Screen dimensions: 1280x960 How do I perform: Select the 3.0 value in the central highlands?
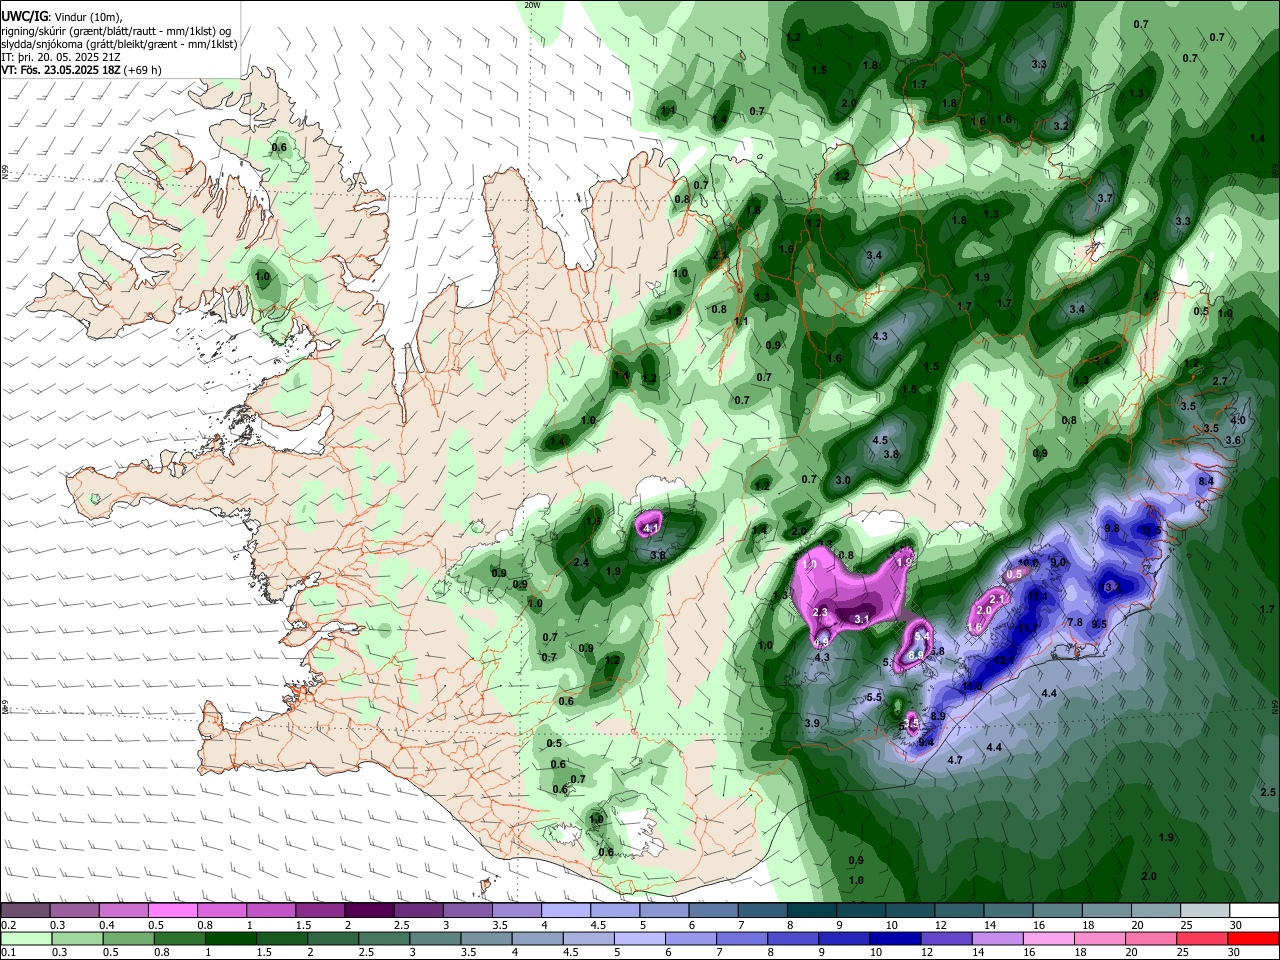coord(843,480)
